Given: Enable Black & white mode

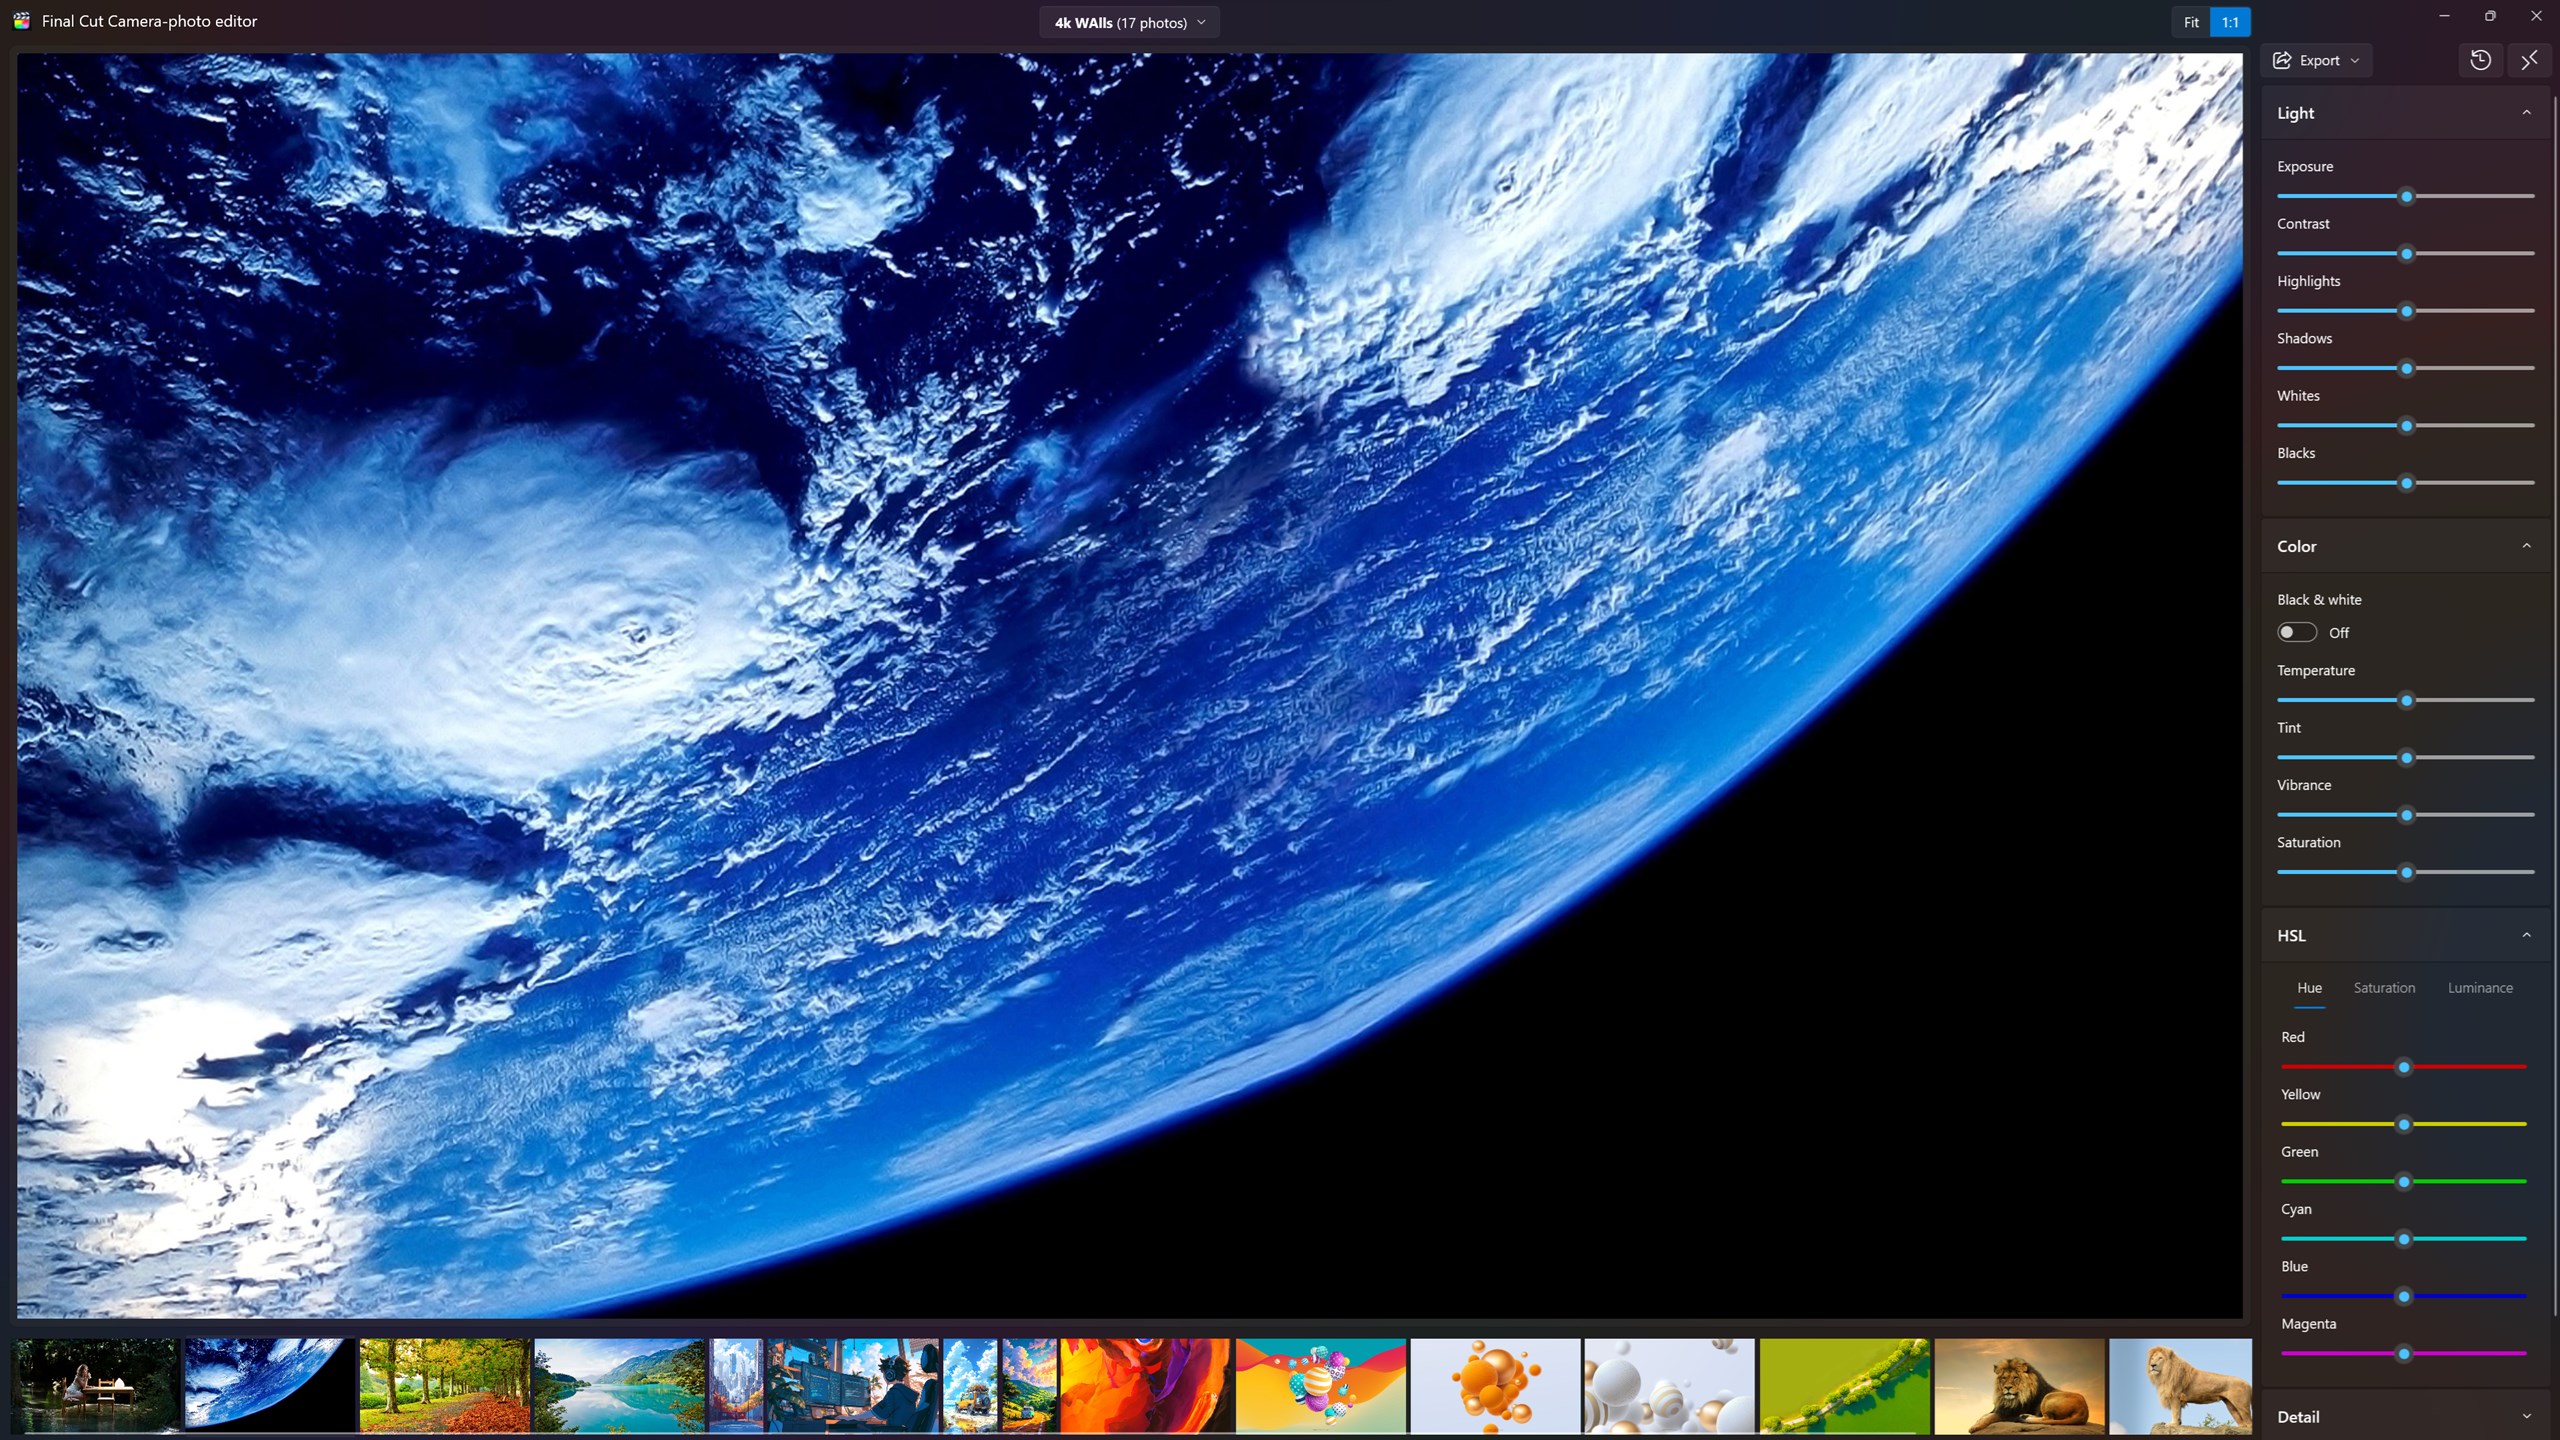Looking at the screenshot, I should [2296, 631].
